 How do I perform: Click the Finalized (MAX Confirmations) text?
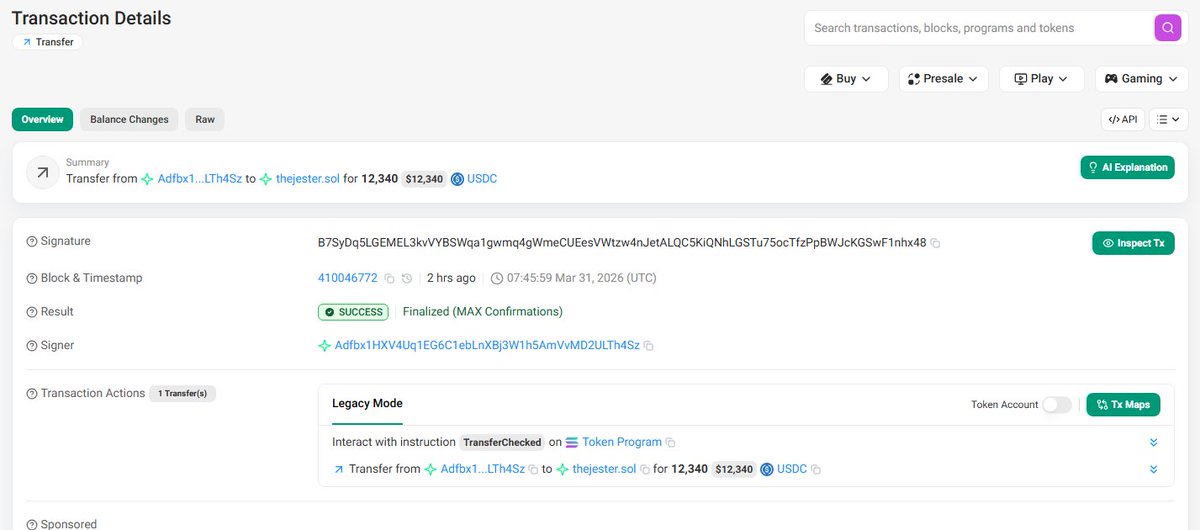[483, 312]
